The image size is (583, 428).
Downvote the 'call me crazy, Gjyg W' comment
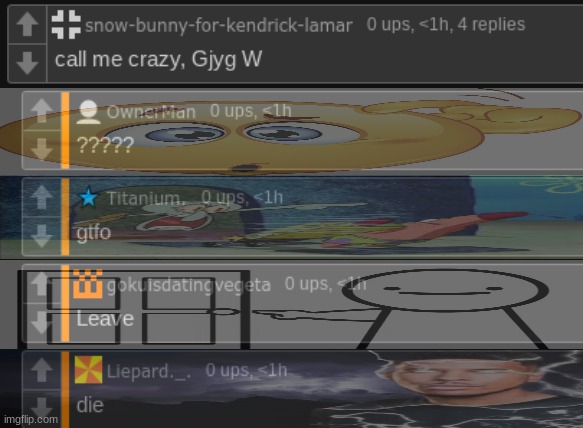27,63
